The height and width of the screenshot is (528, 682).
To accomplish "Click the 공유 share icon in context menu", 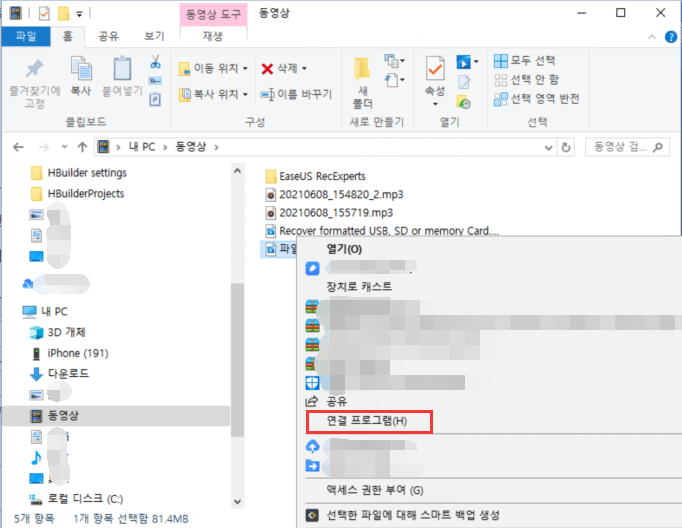I will click(312, 401).
